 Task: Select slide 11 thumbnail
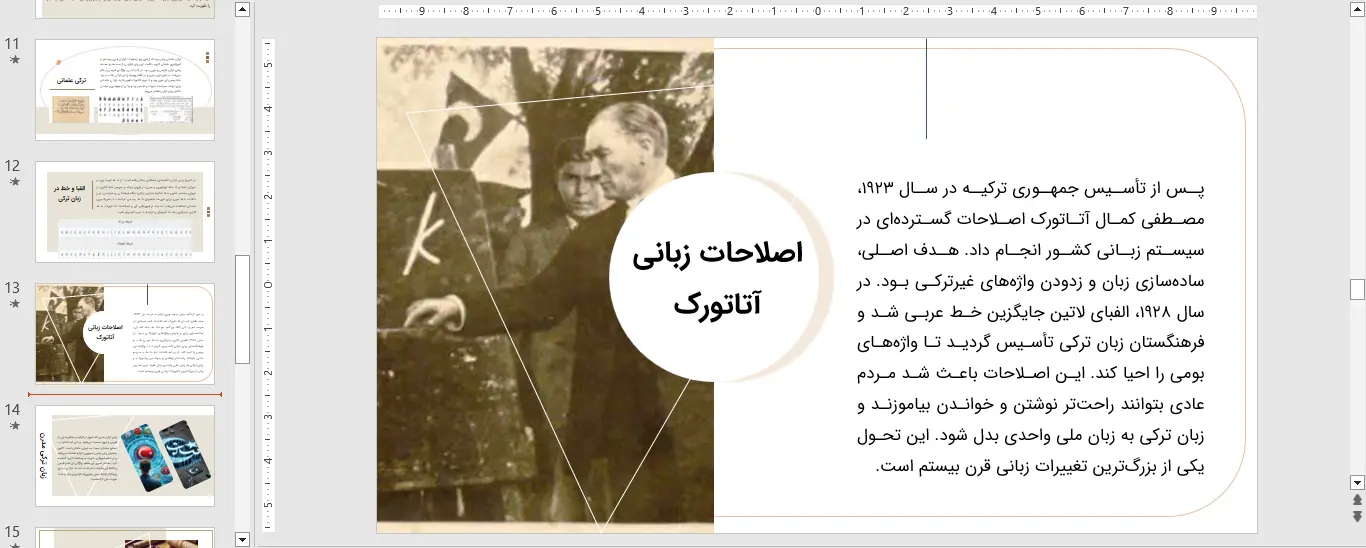click(125, 89)
